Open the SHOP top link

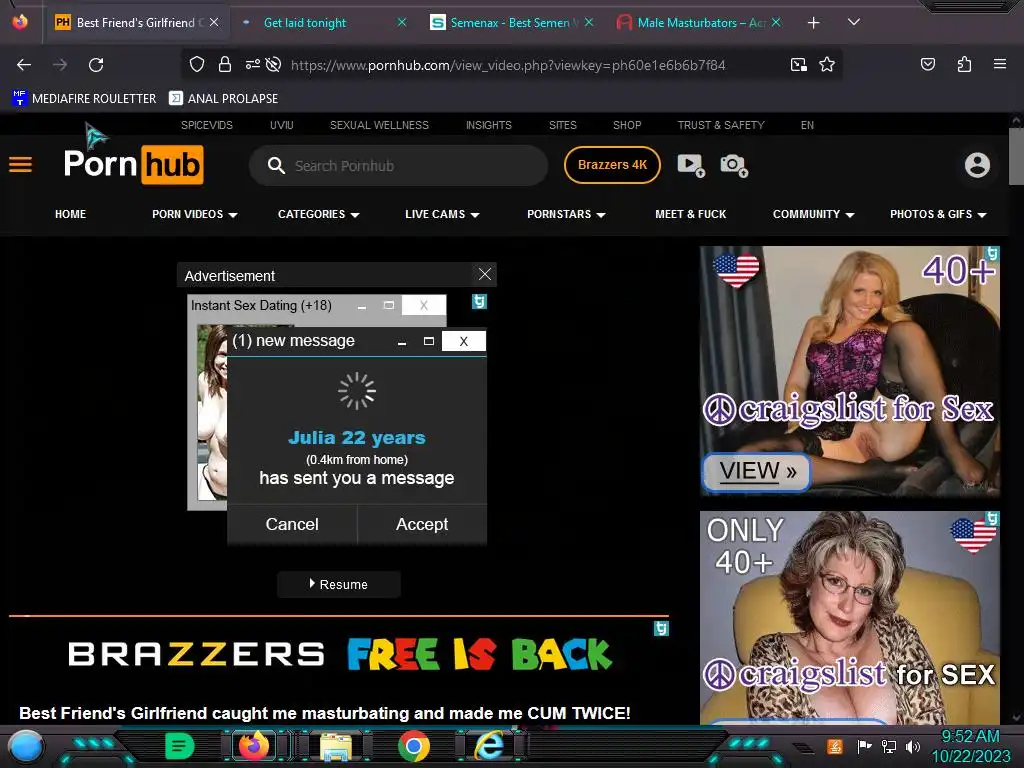tap(627, 125)
